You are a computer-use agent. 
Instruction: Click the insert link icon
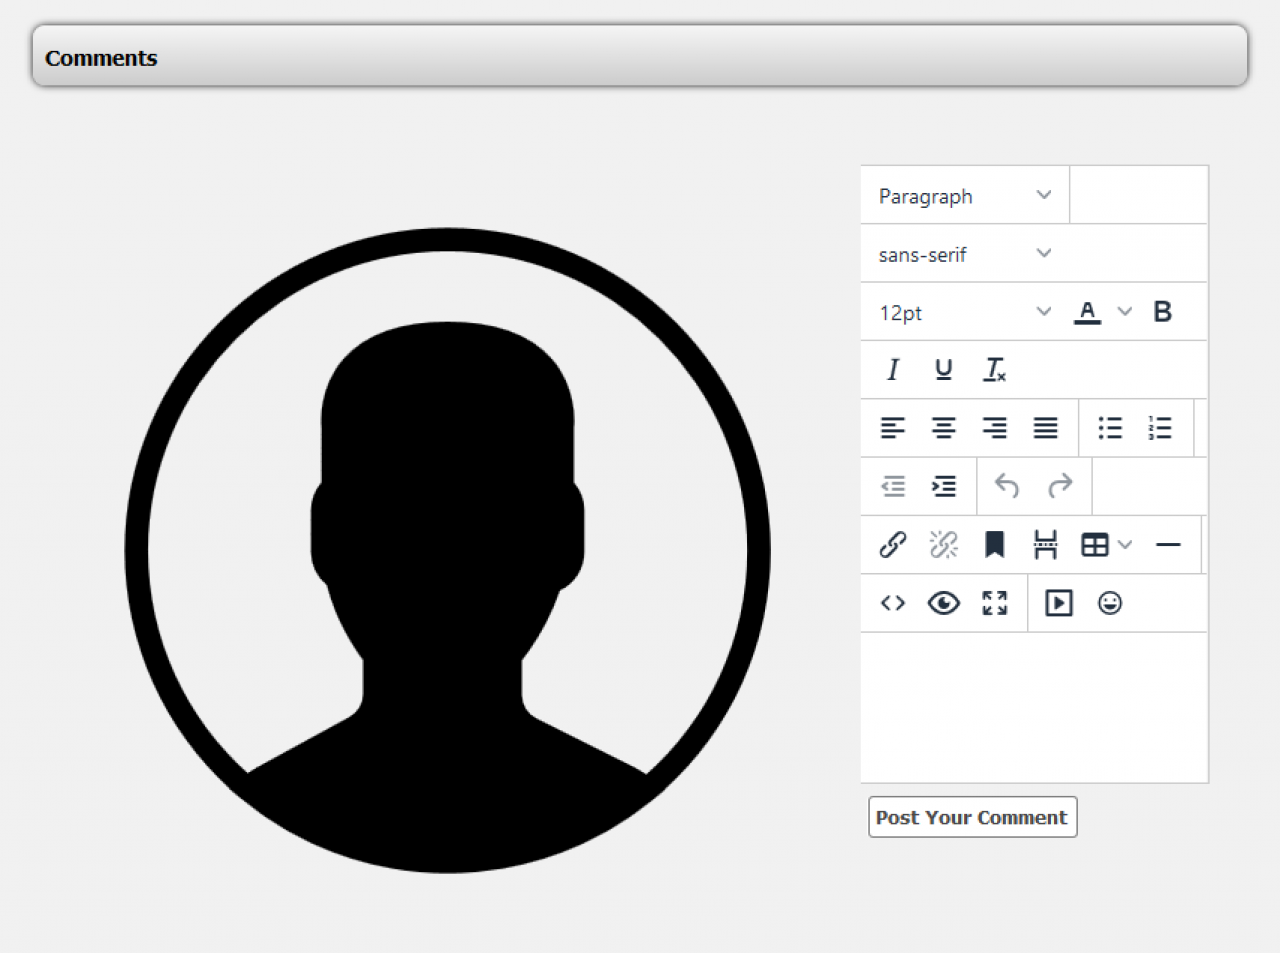click(893, 545)
